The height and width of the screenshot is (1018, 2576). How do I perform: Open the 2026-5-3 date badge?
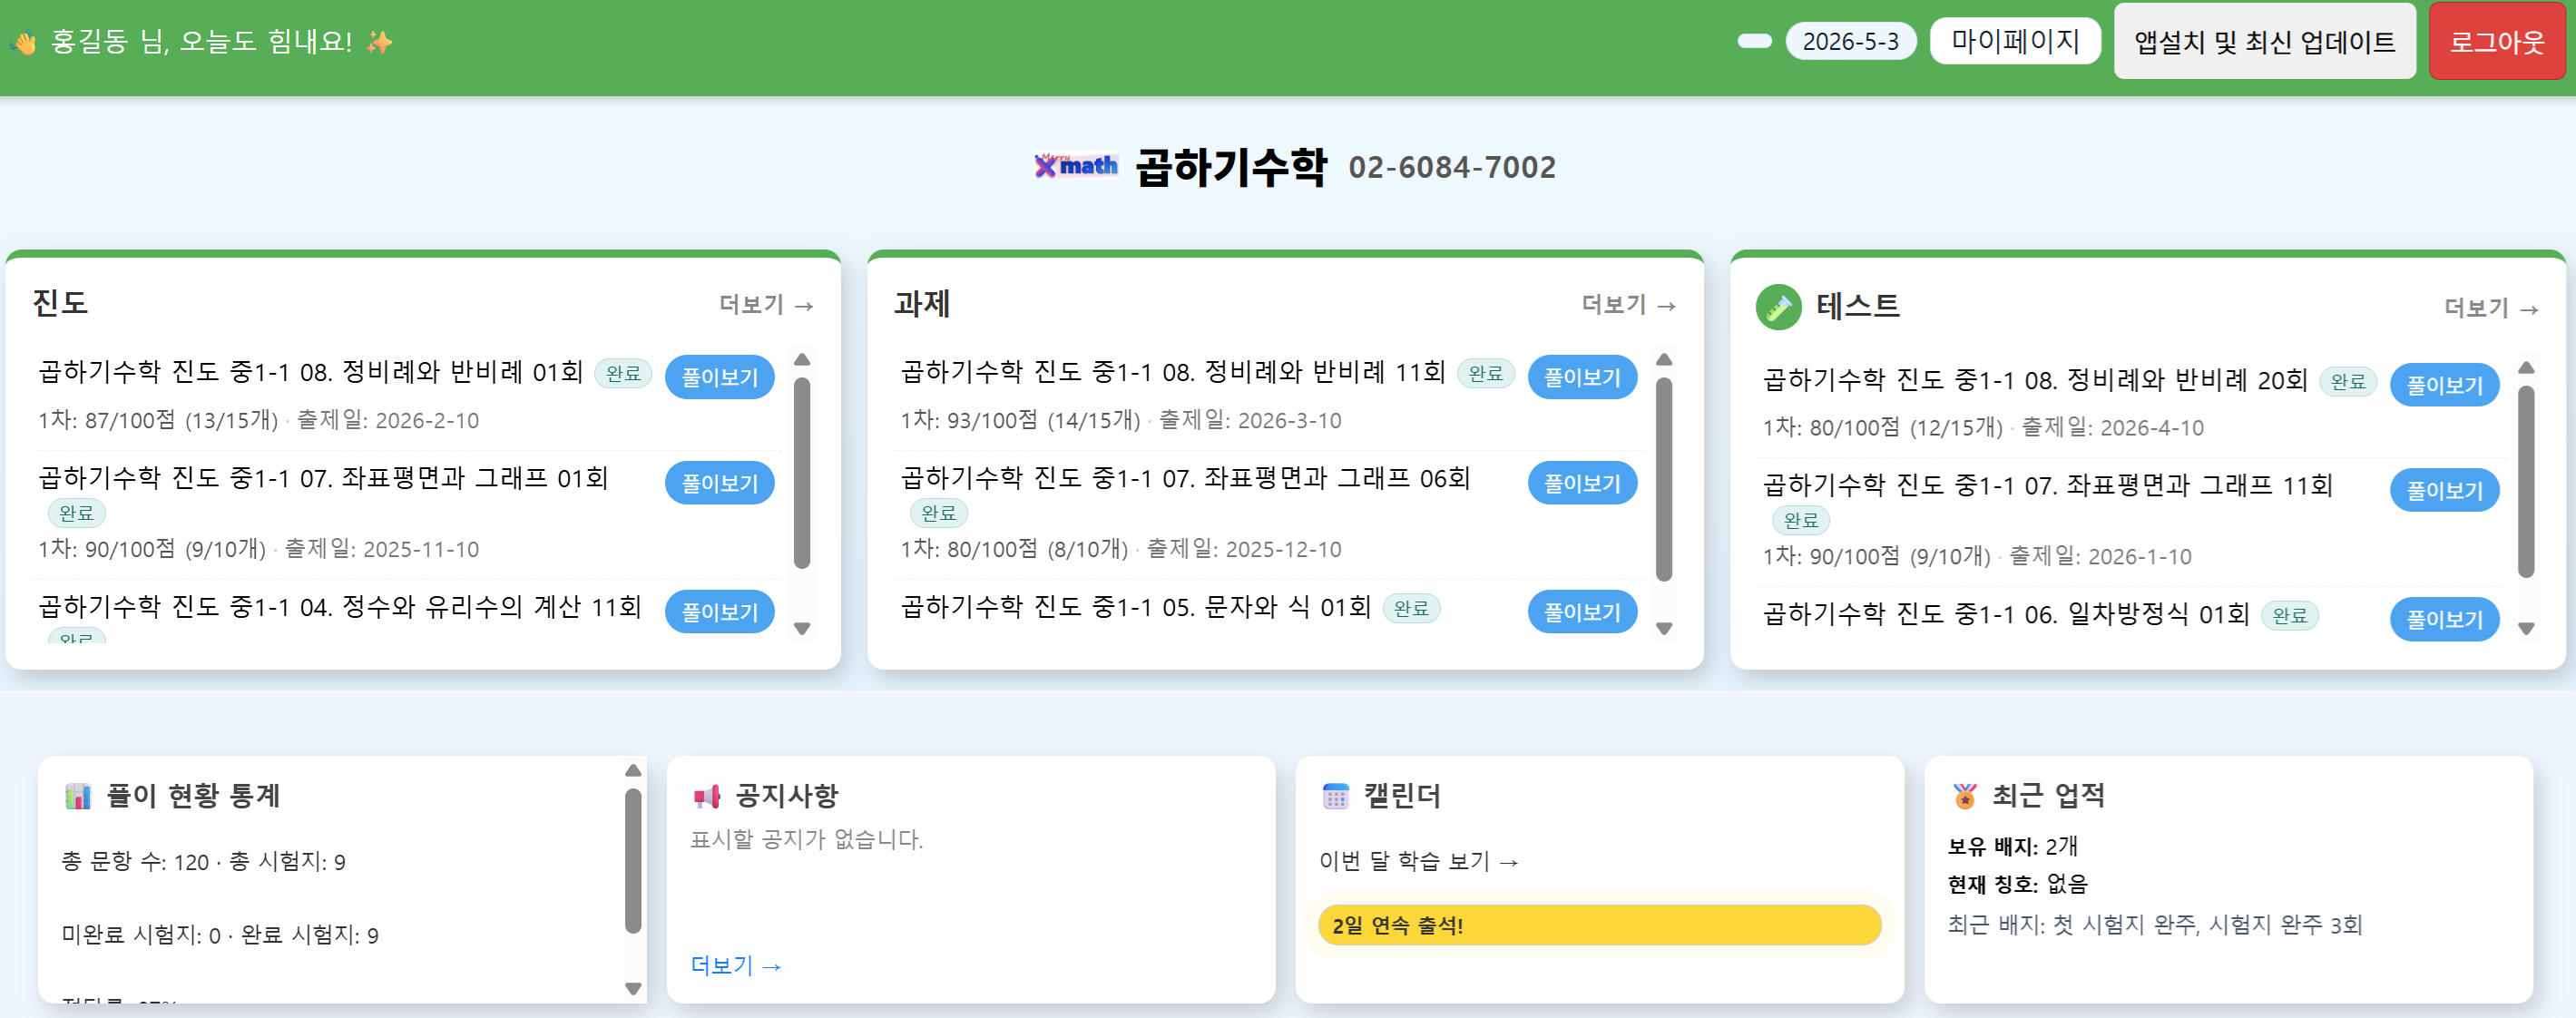1850,41
